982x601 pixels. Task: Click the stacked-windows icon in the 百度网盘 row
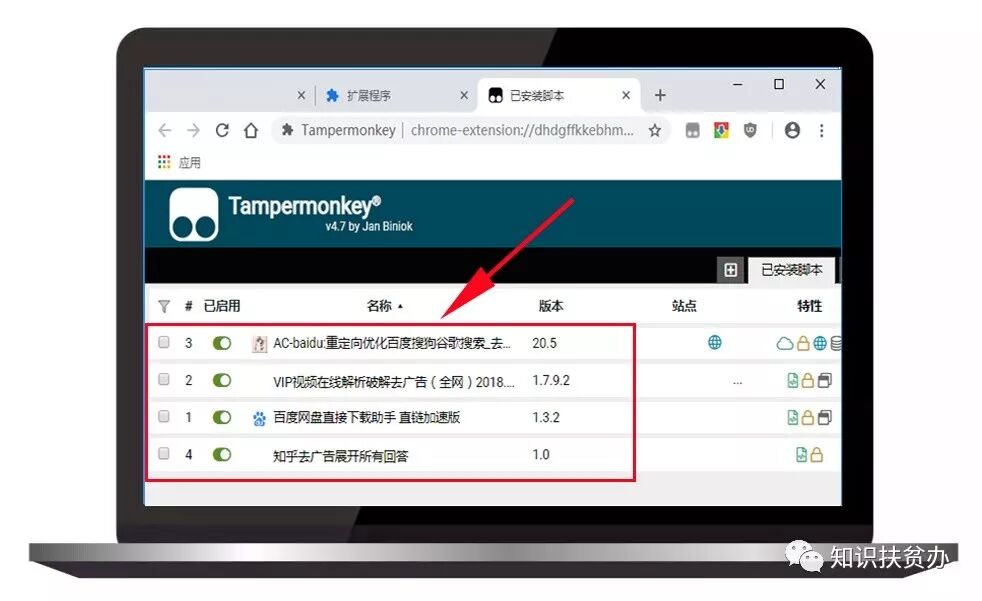[825, 418]
